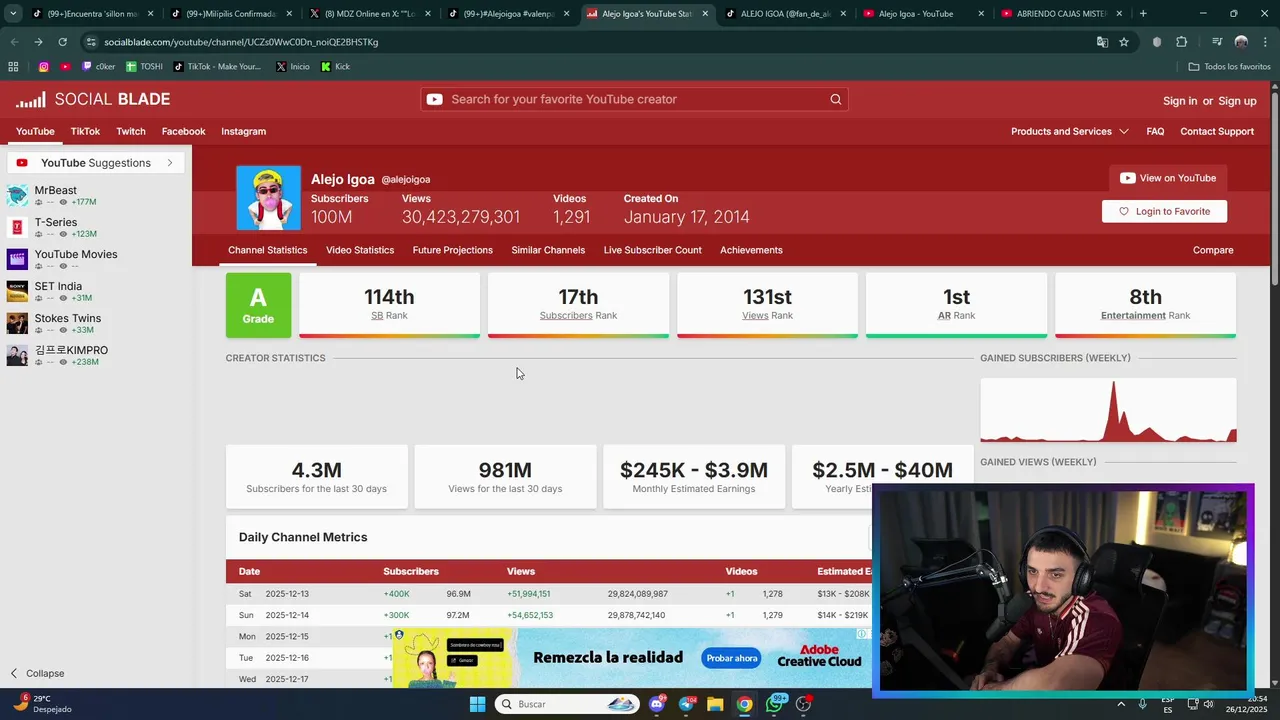Open the MrBeast suggestion avatar
Screen dimensions: 1280x720
[17, 196]
